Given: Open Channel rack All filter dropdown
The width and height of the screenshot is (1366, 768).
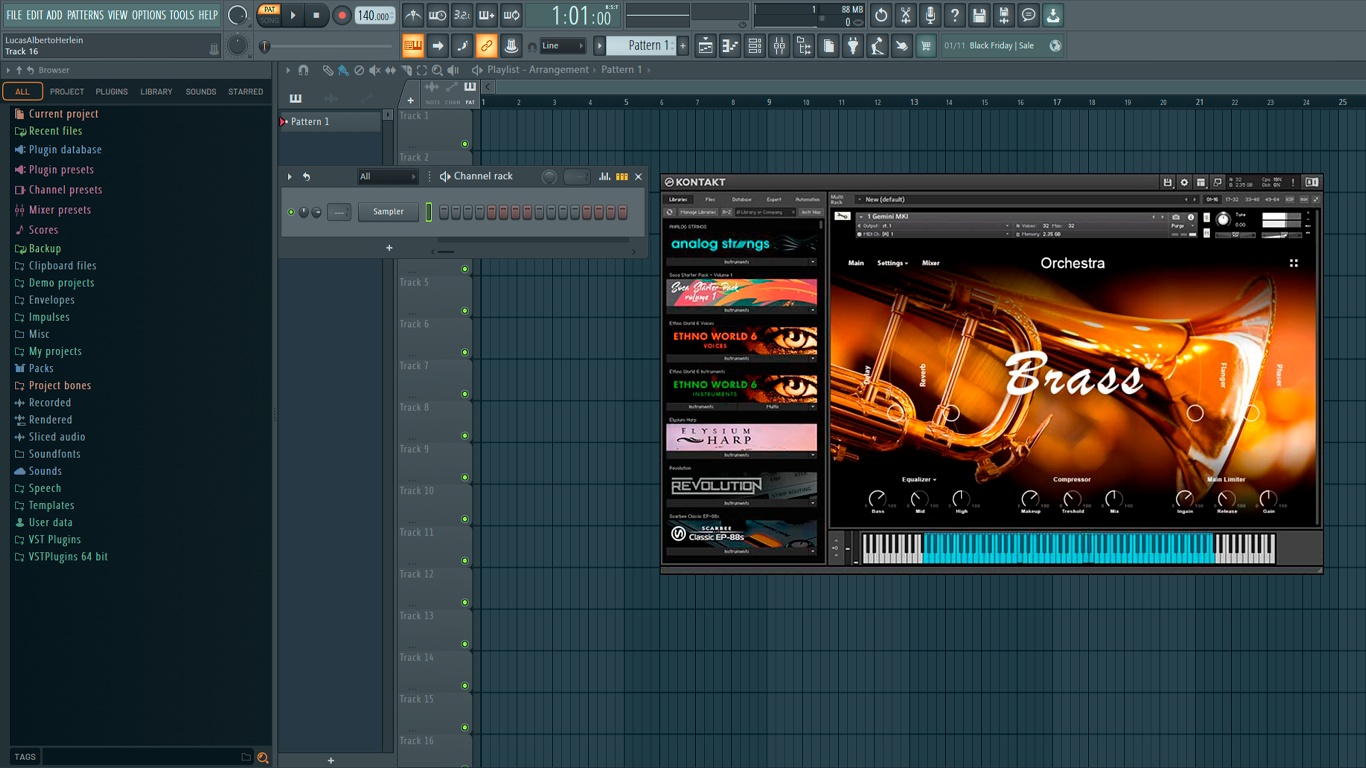Looking at the screenshot, I should (x=387, y=177).
